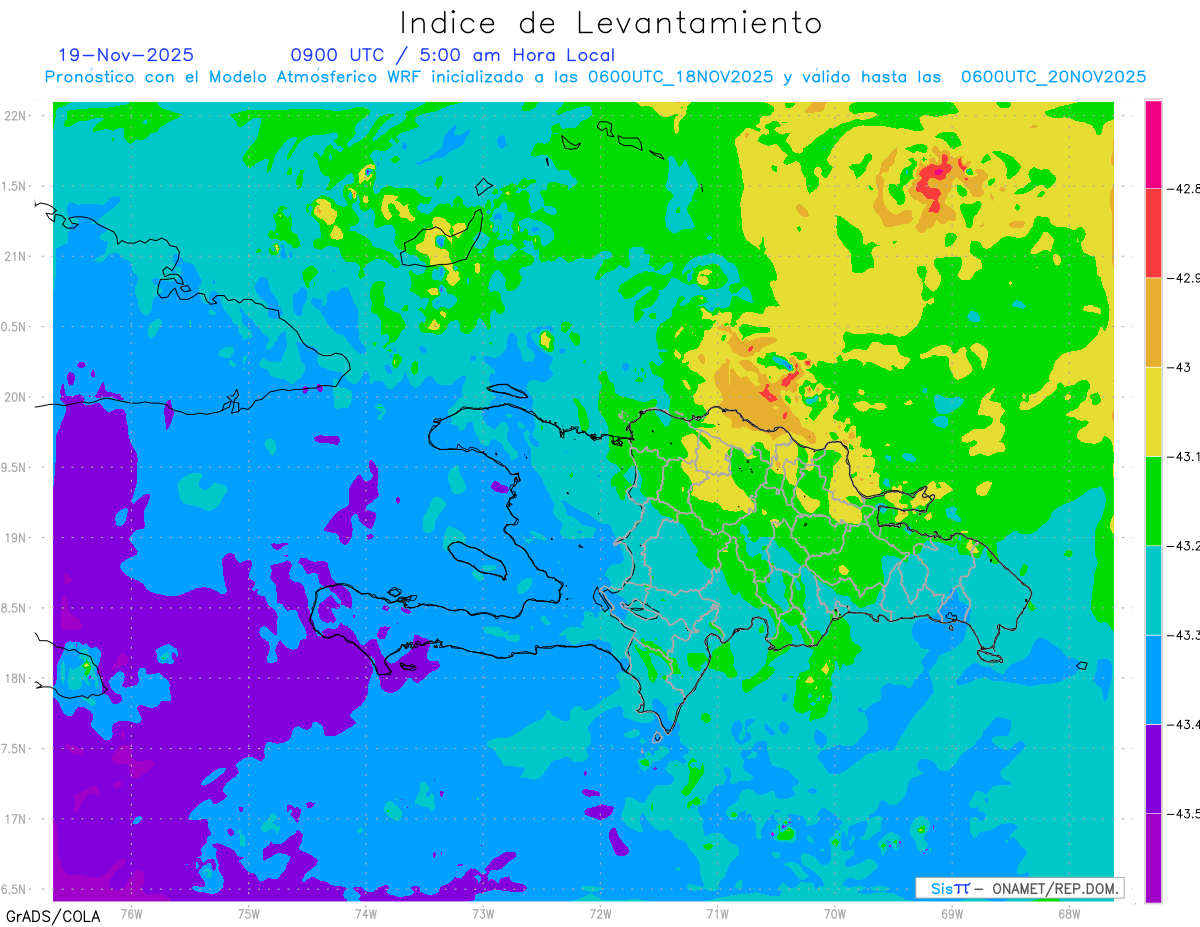1200x927 pixels.
Task: Click the legend value '-43.3'
Action: [1184, 635]
